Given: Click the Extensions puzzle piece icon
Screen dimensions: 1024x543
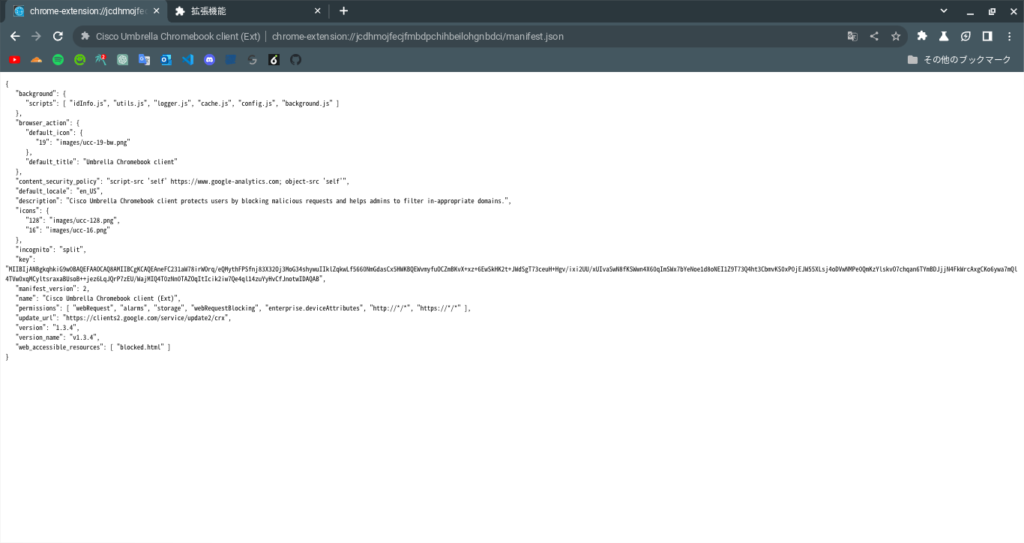Looking at the screenshot, I should pyautogui.click(x=922, y=36).
